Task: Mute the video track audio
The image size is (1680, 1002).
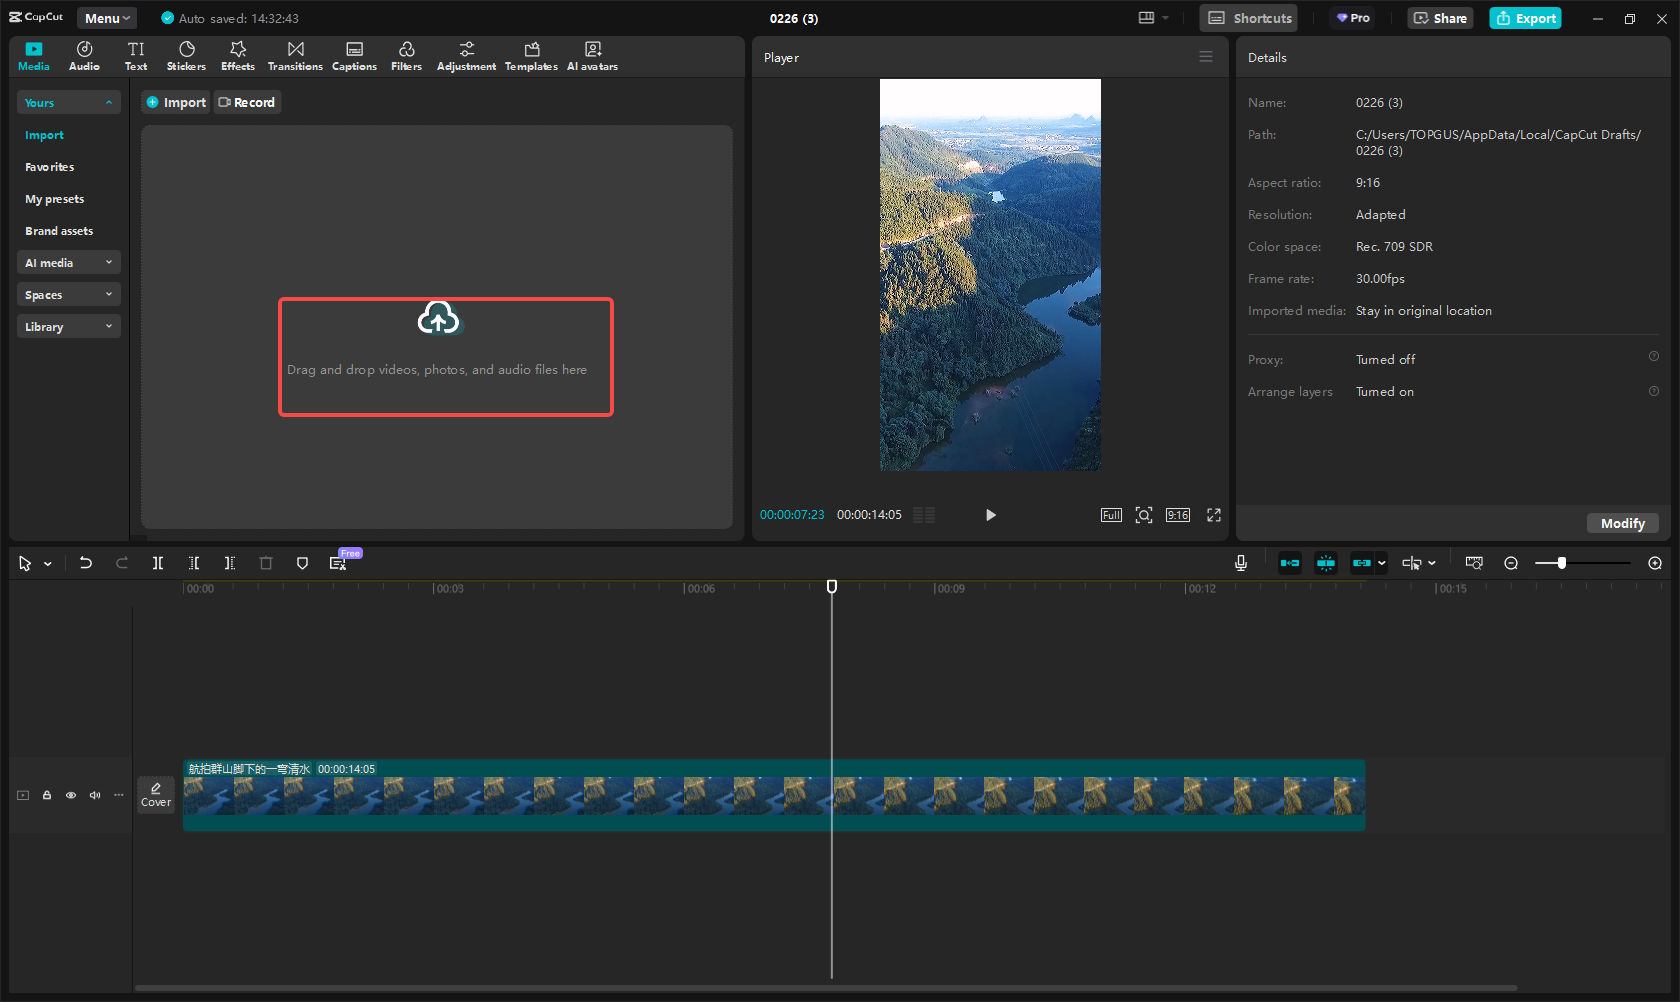Action: 95,796
